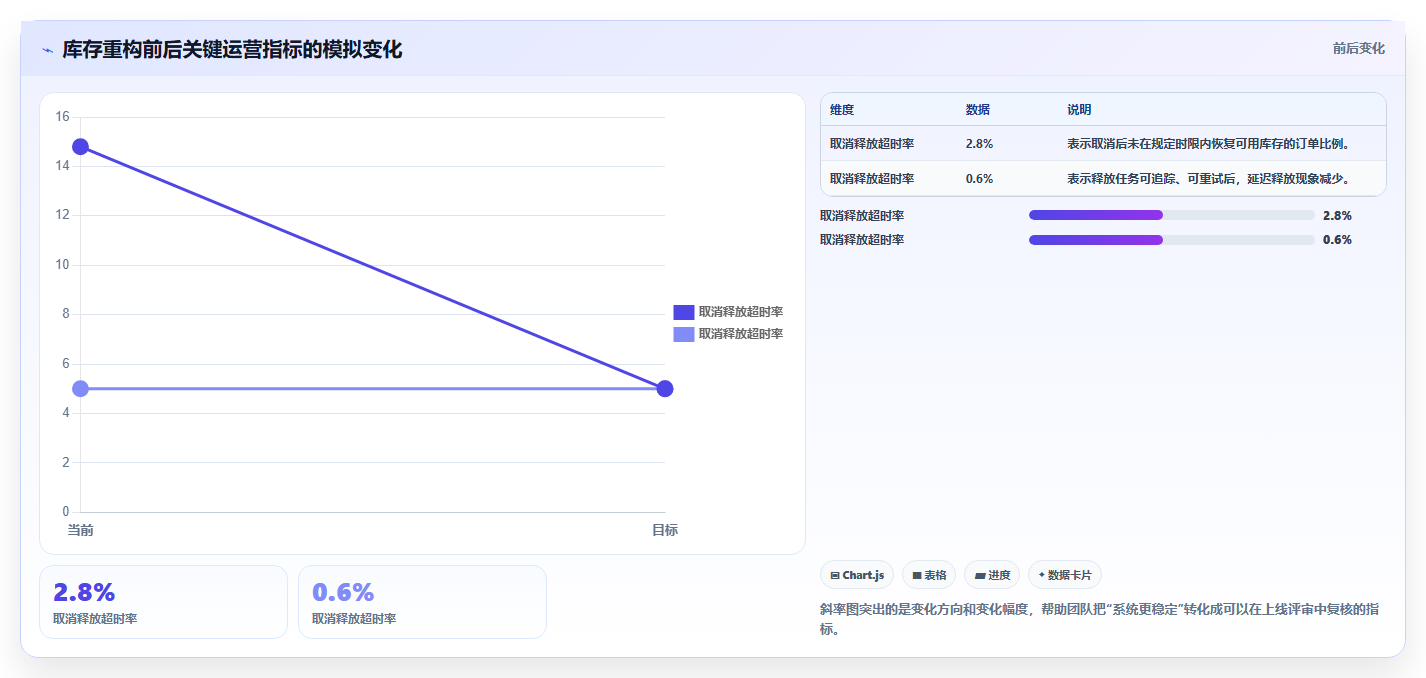Image resolution: width=1426 pixels, height=678 pixels.
Task: Click the progress bar labeled 2.8%
Action: pos(1171,215)
